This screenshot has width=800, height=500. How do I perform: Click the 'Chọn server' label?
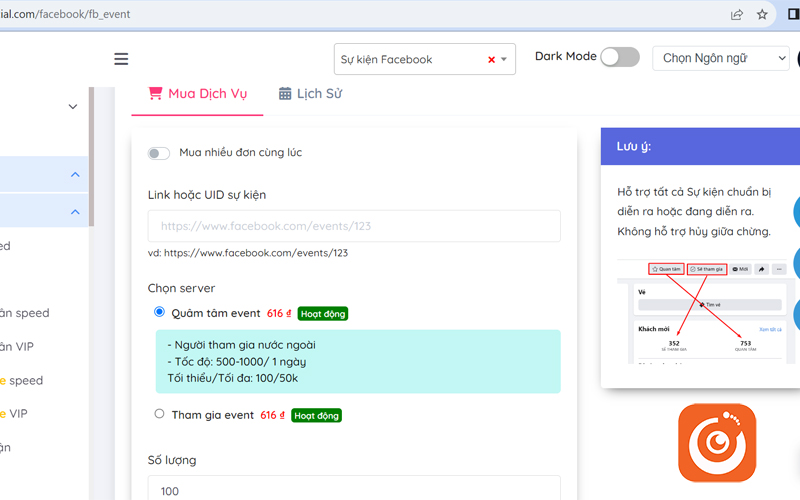click(181, 288)
